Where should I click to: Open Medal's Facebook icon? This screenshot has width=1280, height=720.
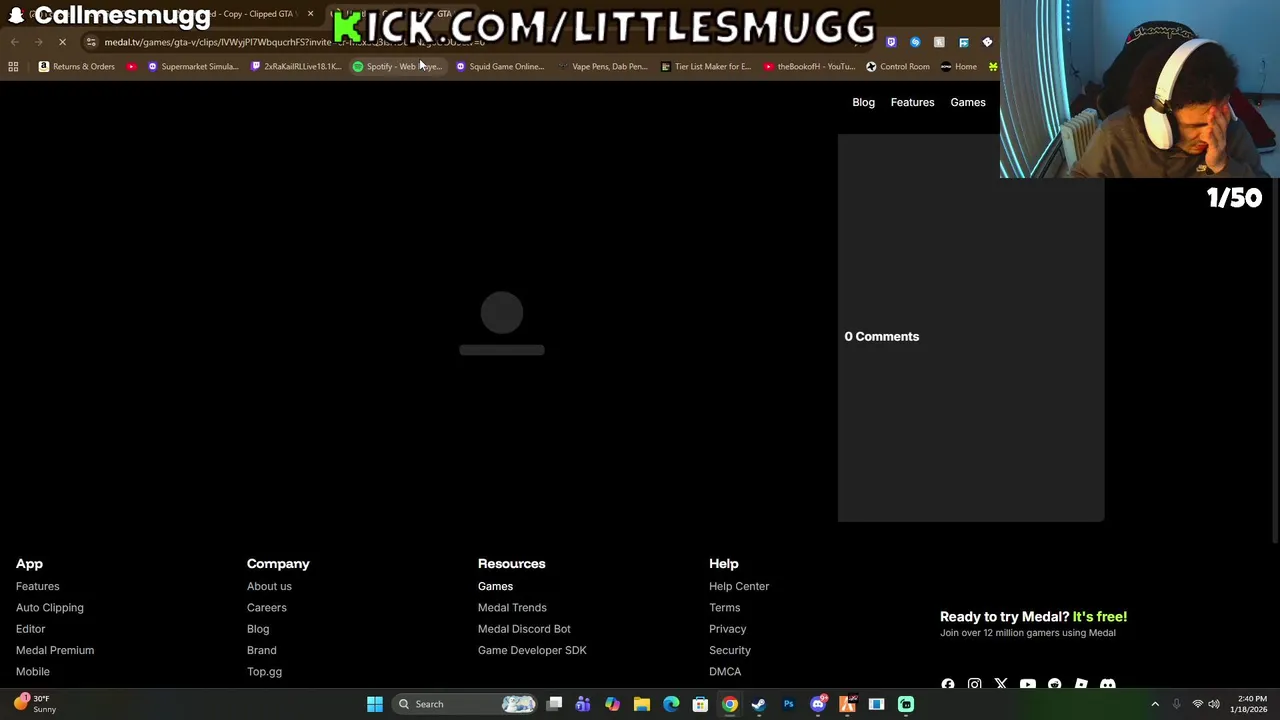coord(948,684)
